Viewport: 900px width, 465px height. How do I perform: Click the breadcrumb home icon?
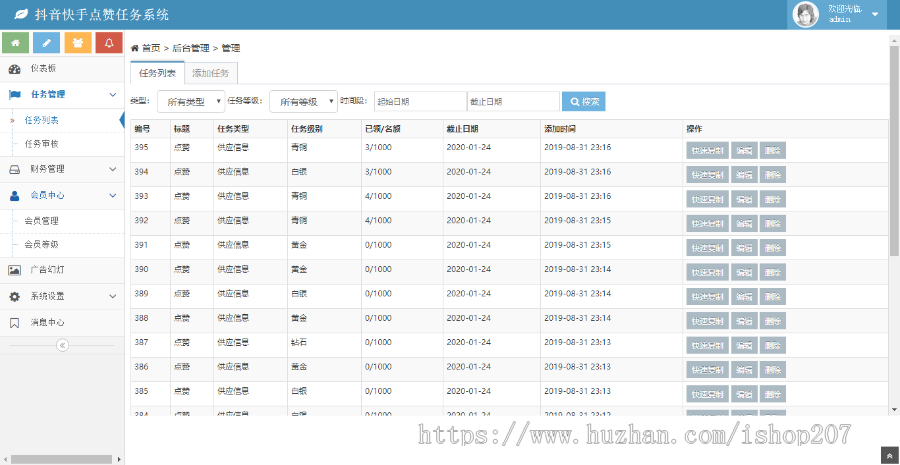click(x=135, y=48)
